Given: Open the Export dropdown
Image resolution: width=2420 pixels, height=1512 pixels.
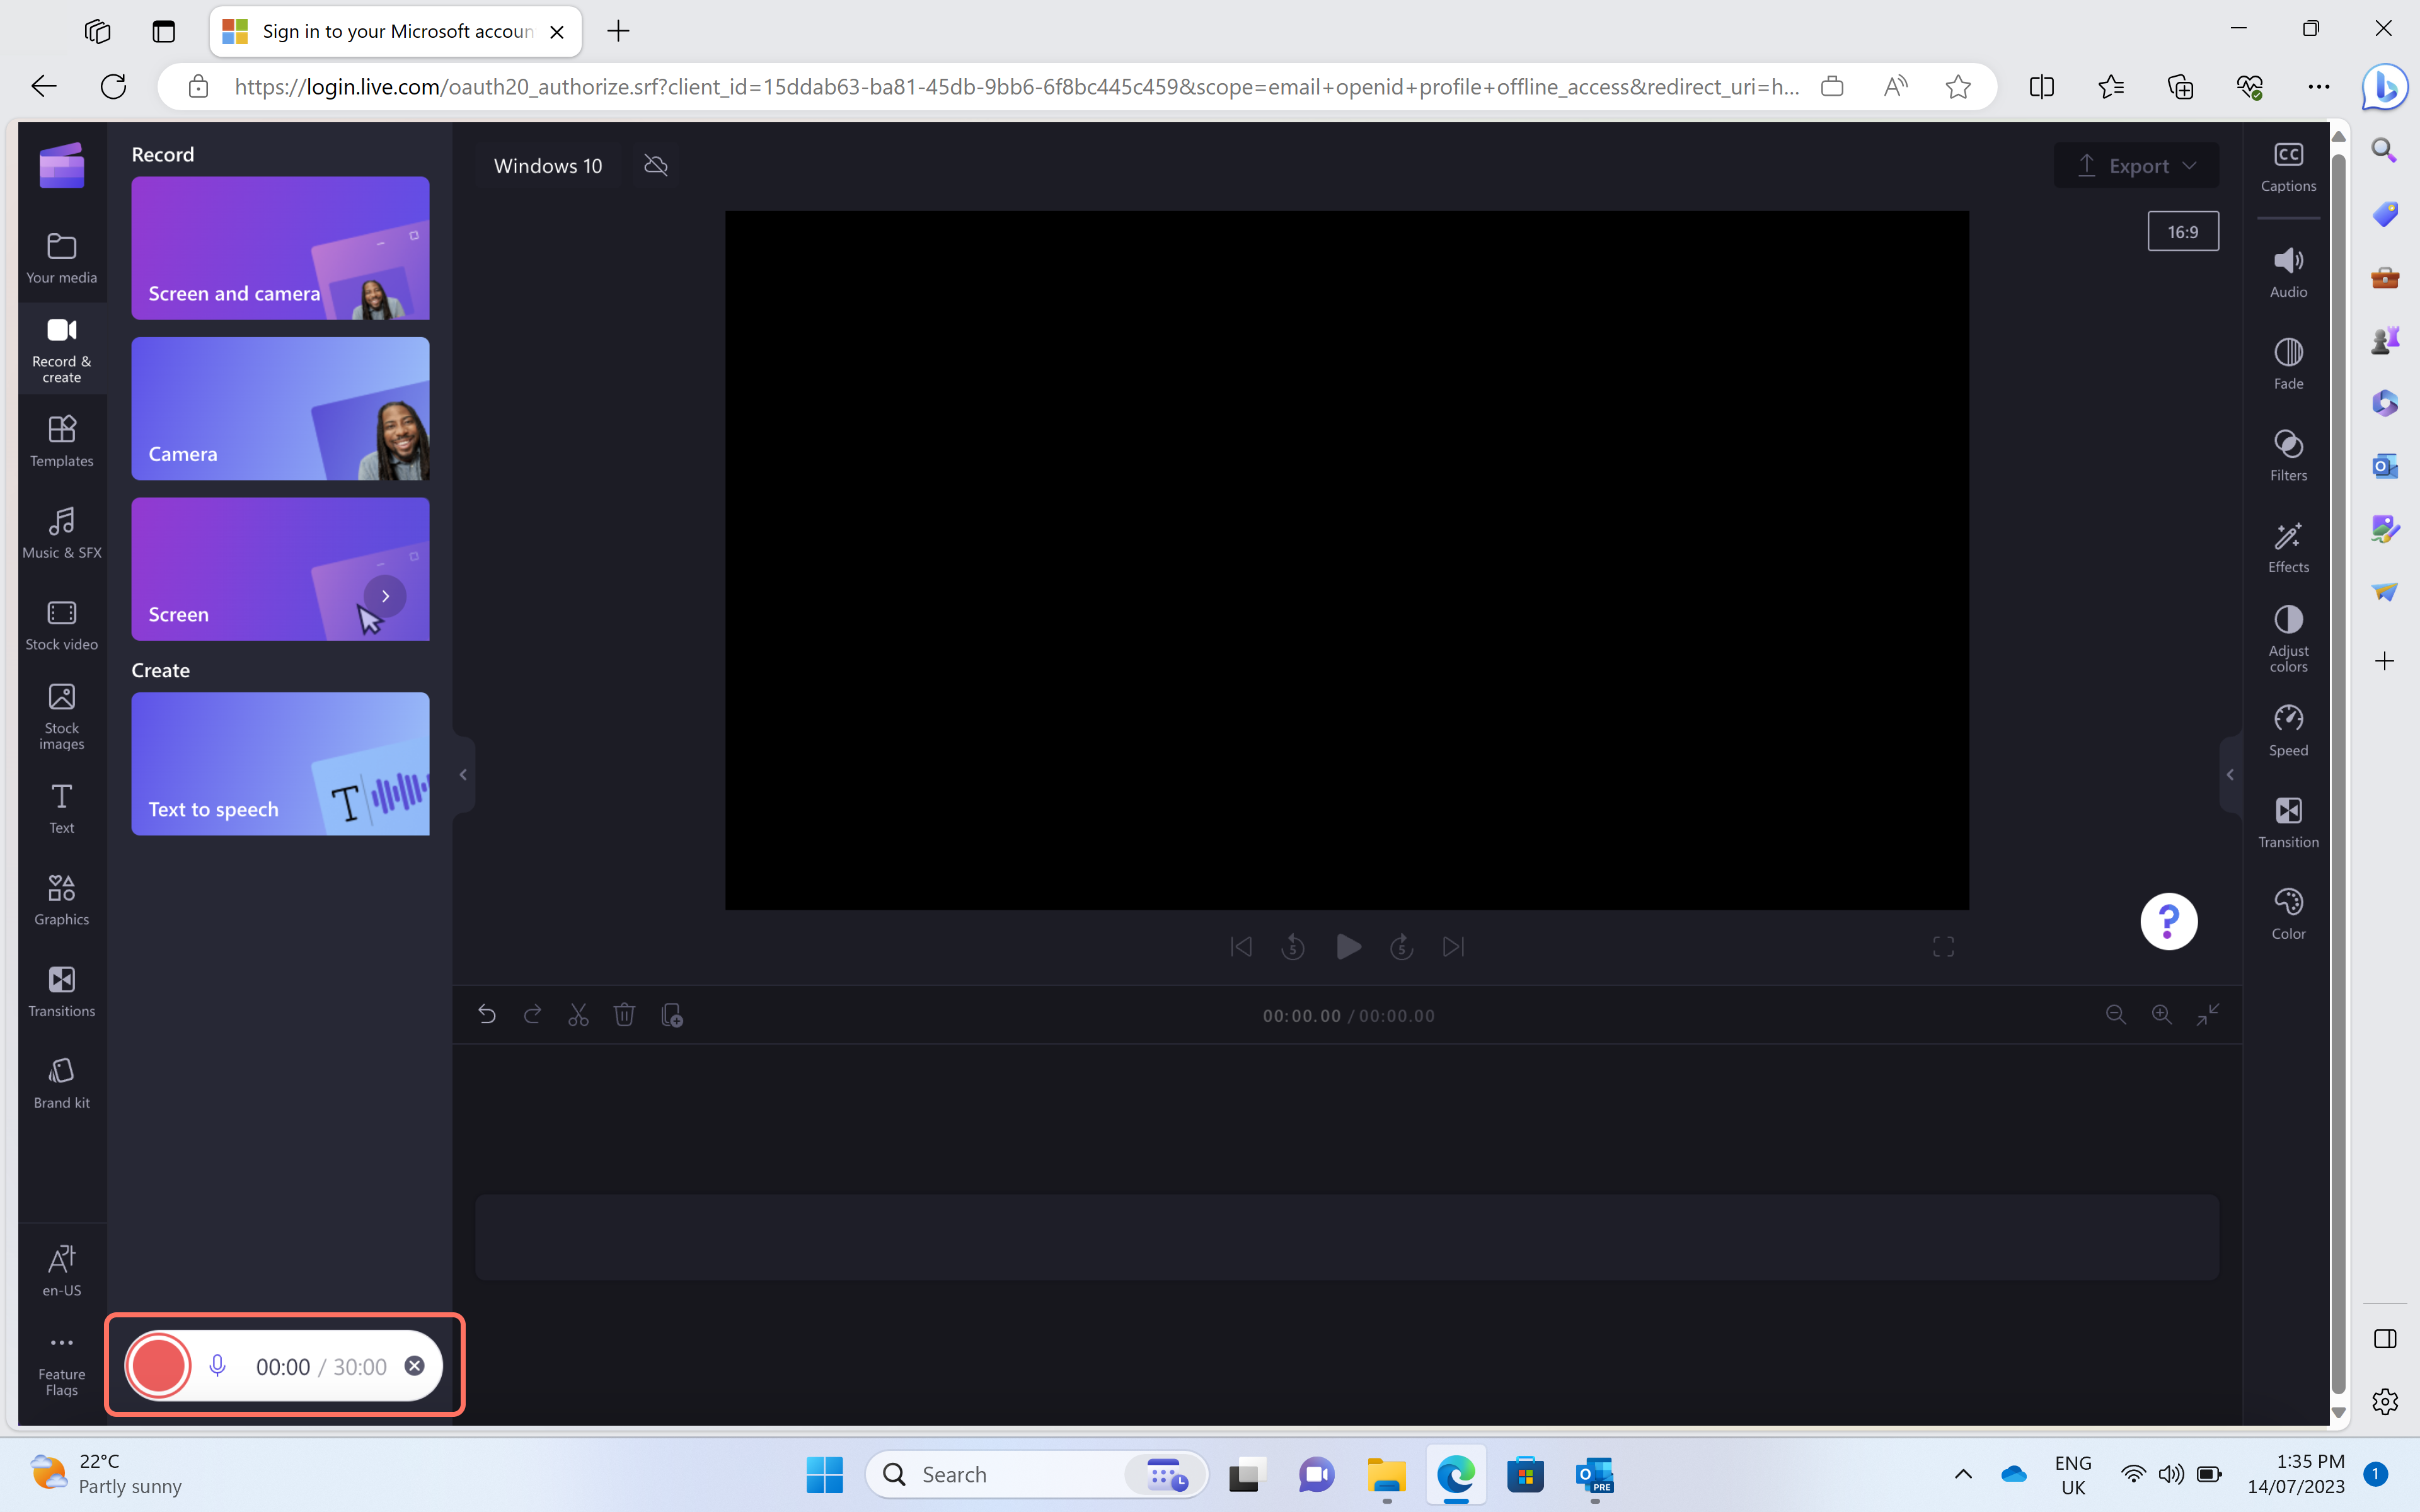Looking at the screenshot, I should point(2136,166).
